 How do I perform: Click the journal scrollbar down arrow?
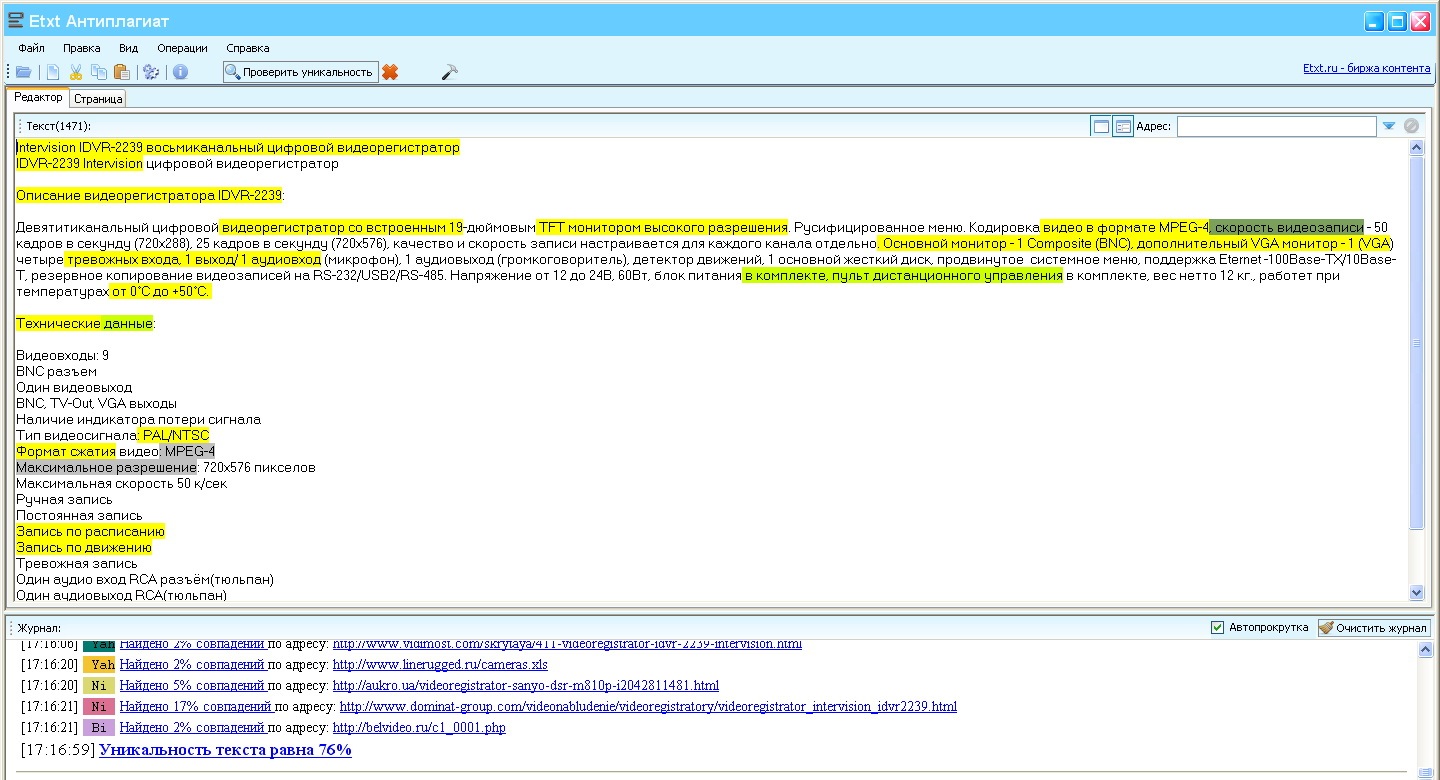(1426, 772)
